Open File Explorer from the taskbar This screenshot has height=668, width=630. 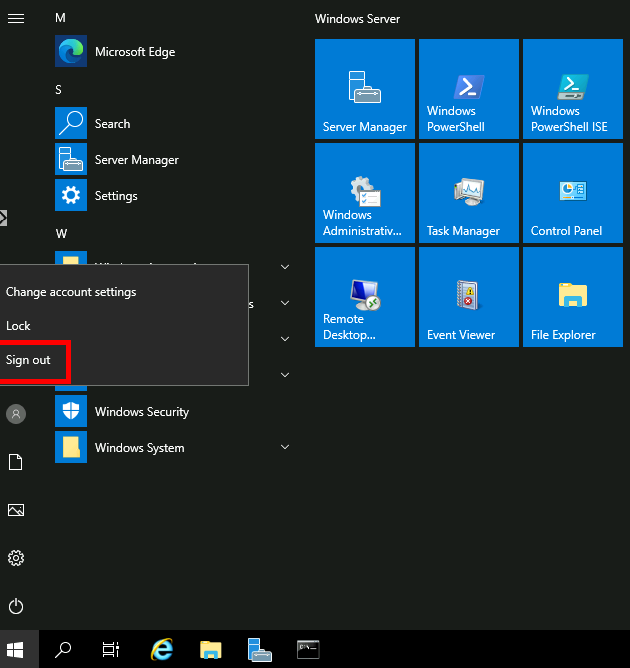(210, 650)
